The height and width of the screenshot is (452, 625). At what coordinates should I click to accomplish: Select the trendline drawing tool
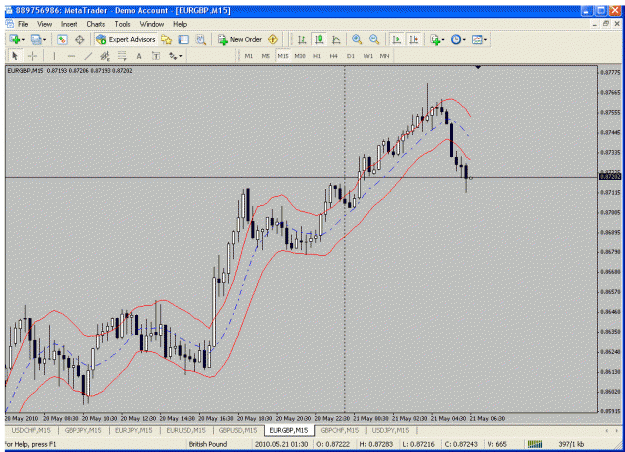88,56
